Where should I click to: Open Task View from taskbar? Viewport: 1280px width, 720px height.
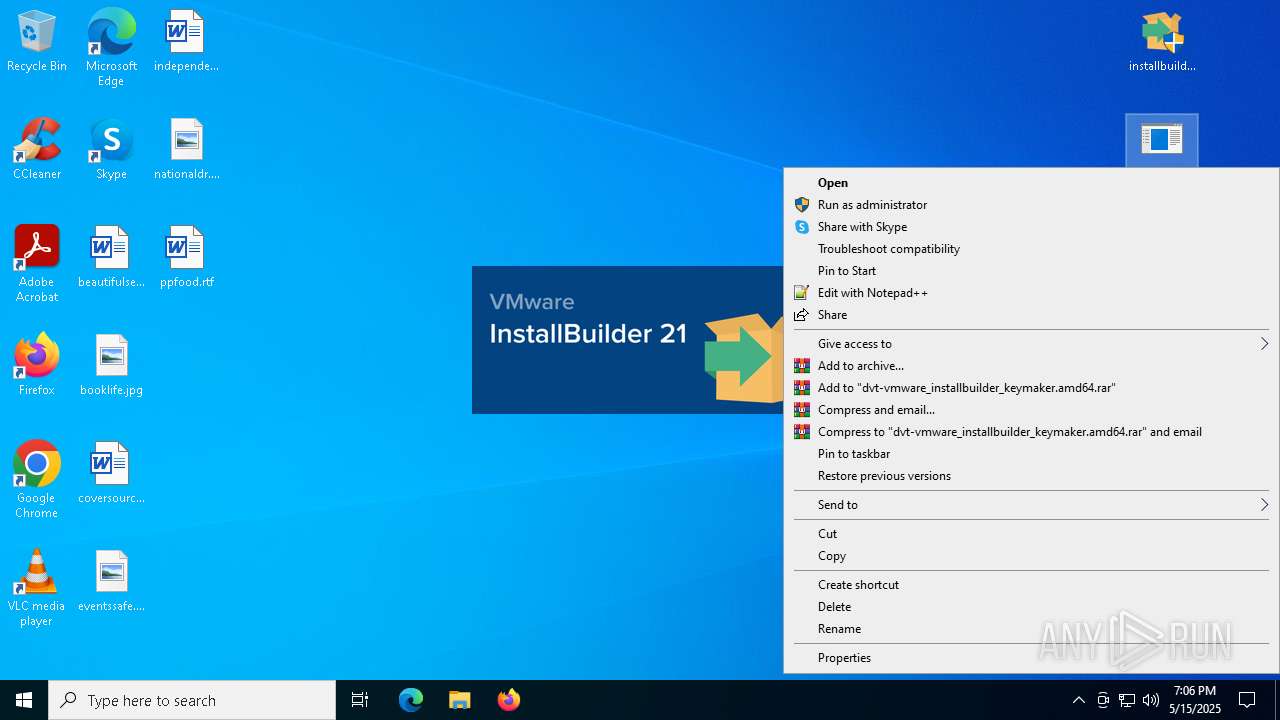[360, 700]
